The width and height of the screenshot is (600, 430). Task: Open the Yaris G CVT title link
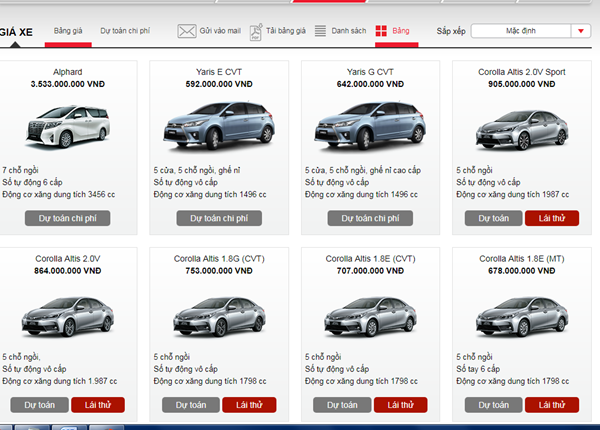[x=370, y=73]
